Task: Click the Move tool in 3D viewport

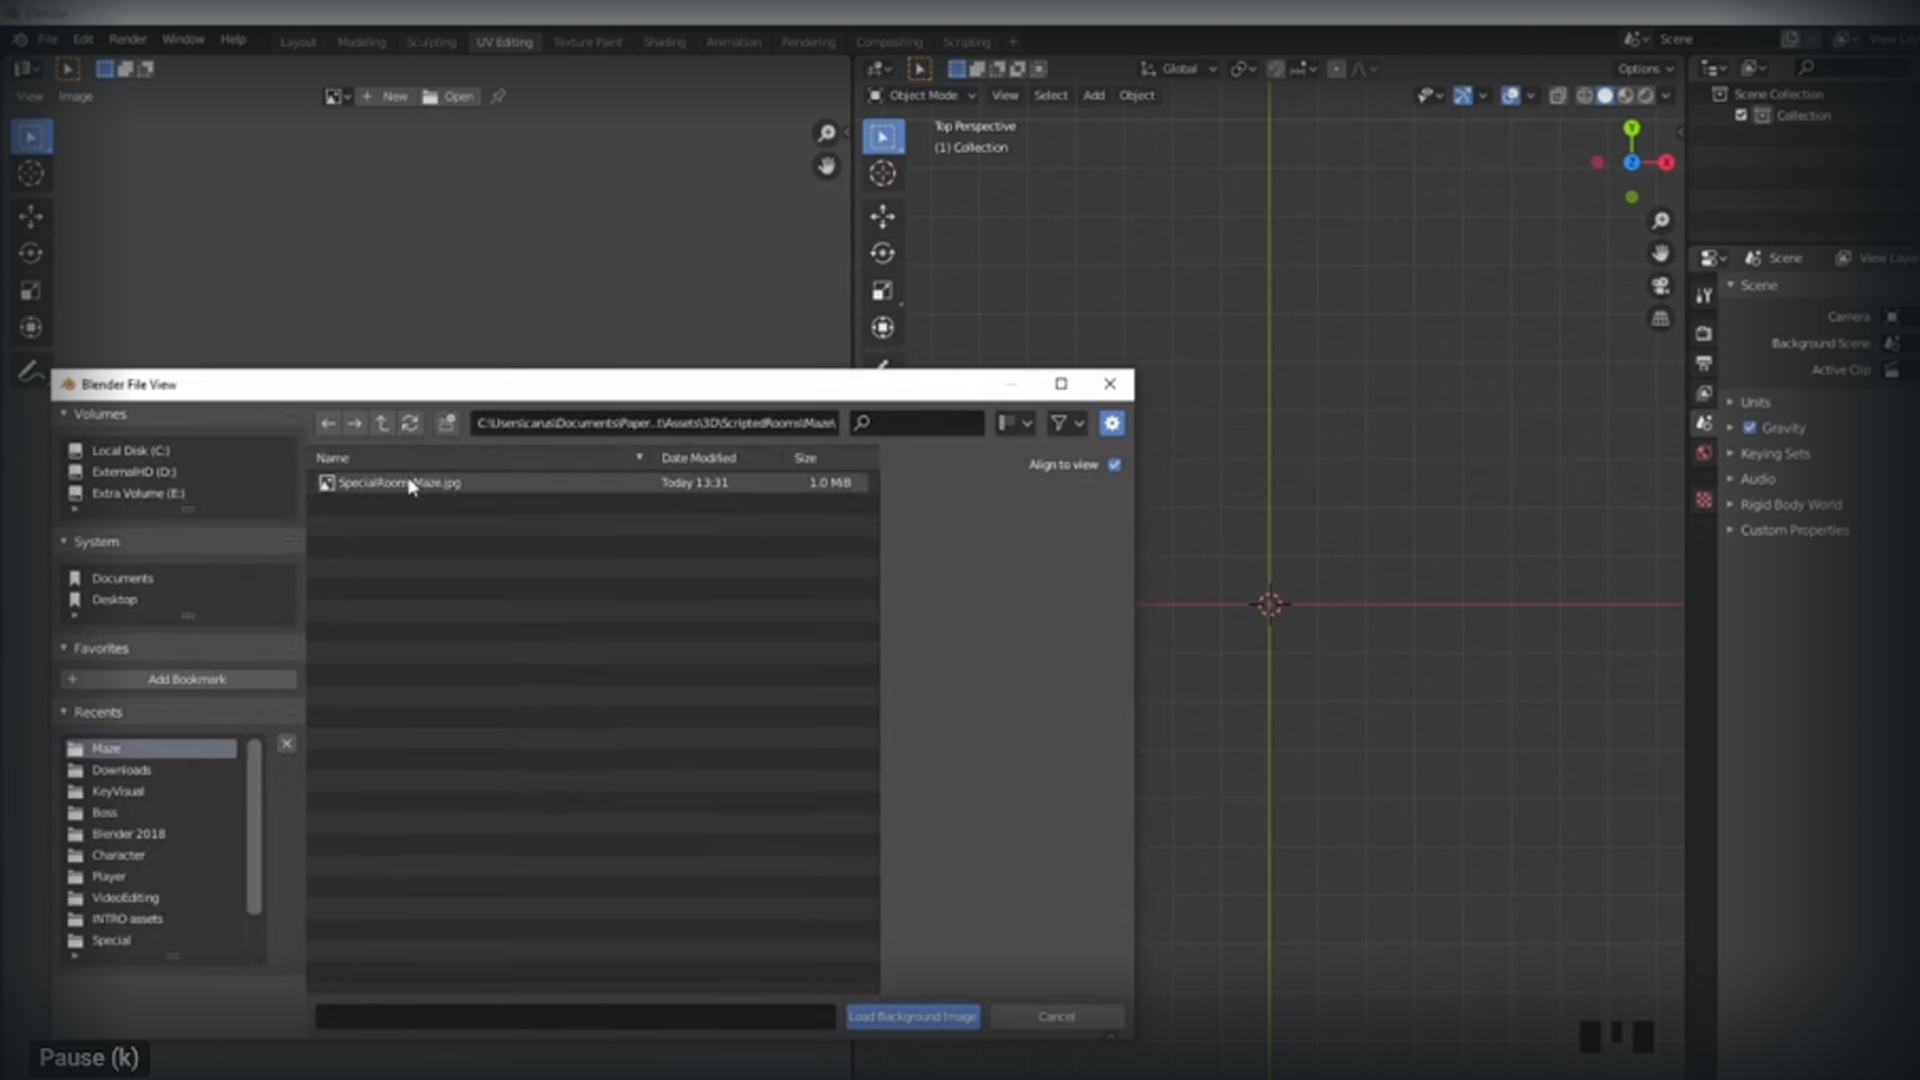Action: (882, 216)
